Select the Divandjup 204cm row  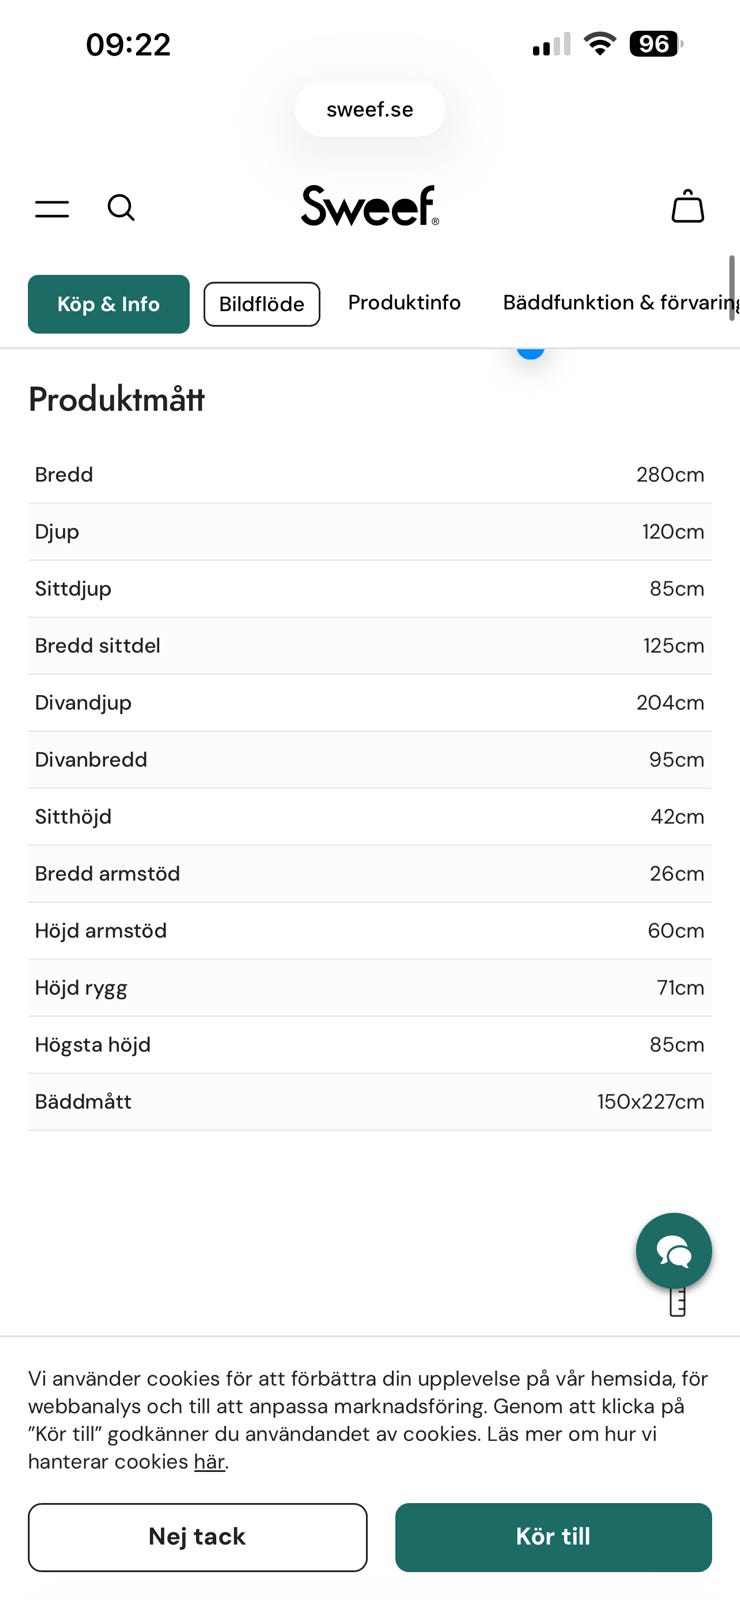point(370,703)
